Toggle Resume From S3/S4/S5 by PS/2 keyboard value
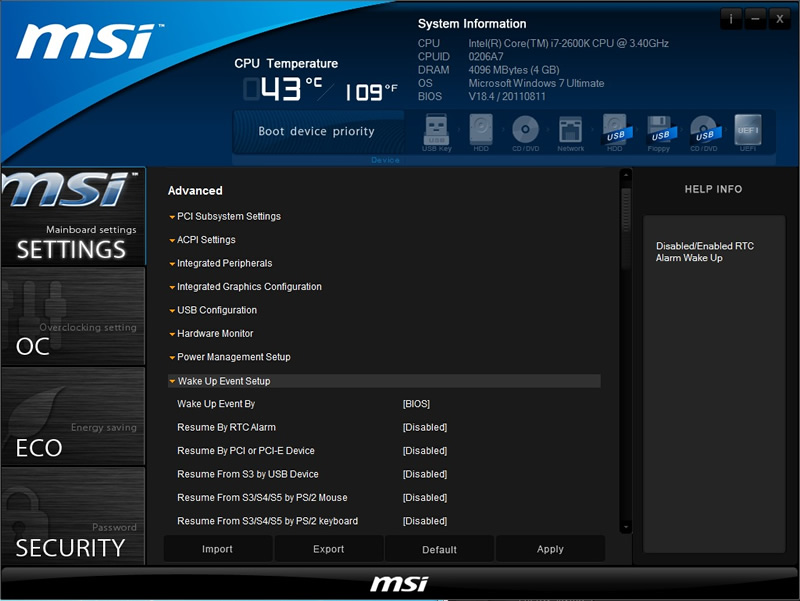 point(425,521)
